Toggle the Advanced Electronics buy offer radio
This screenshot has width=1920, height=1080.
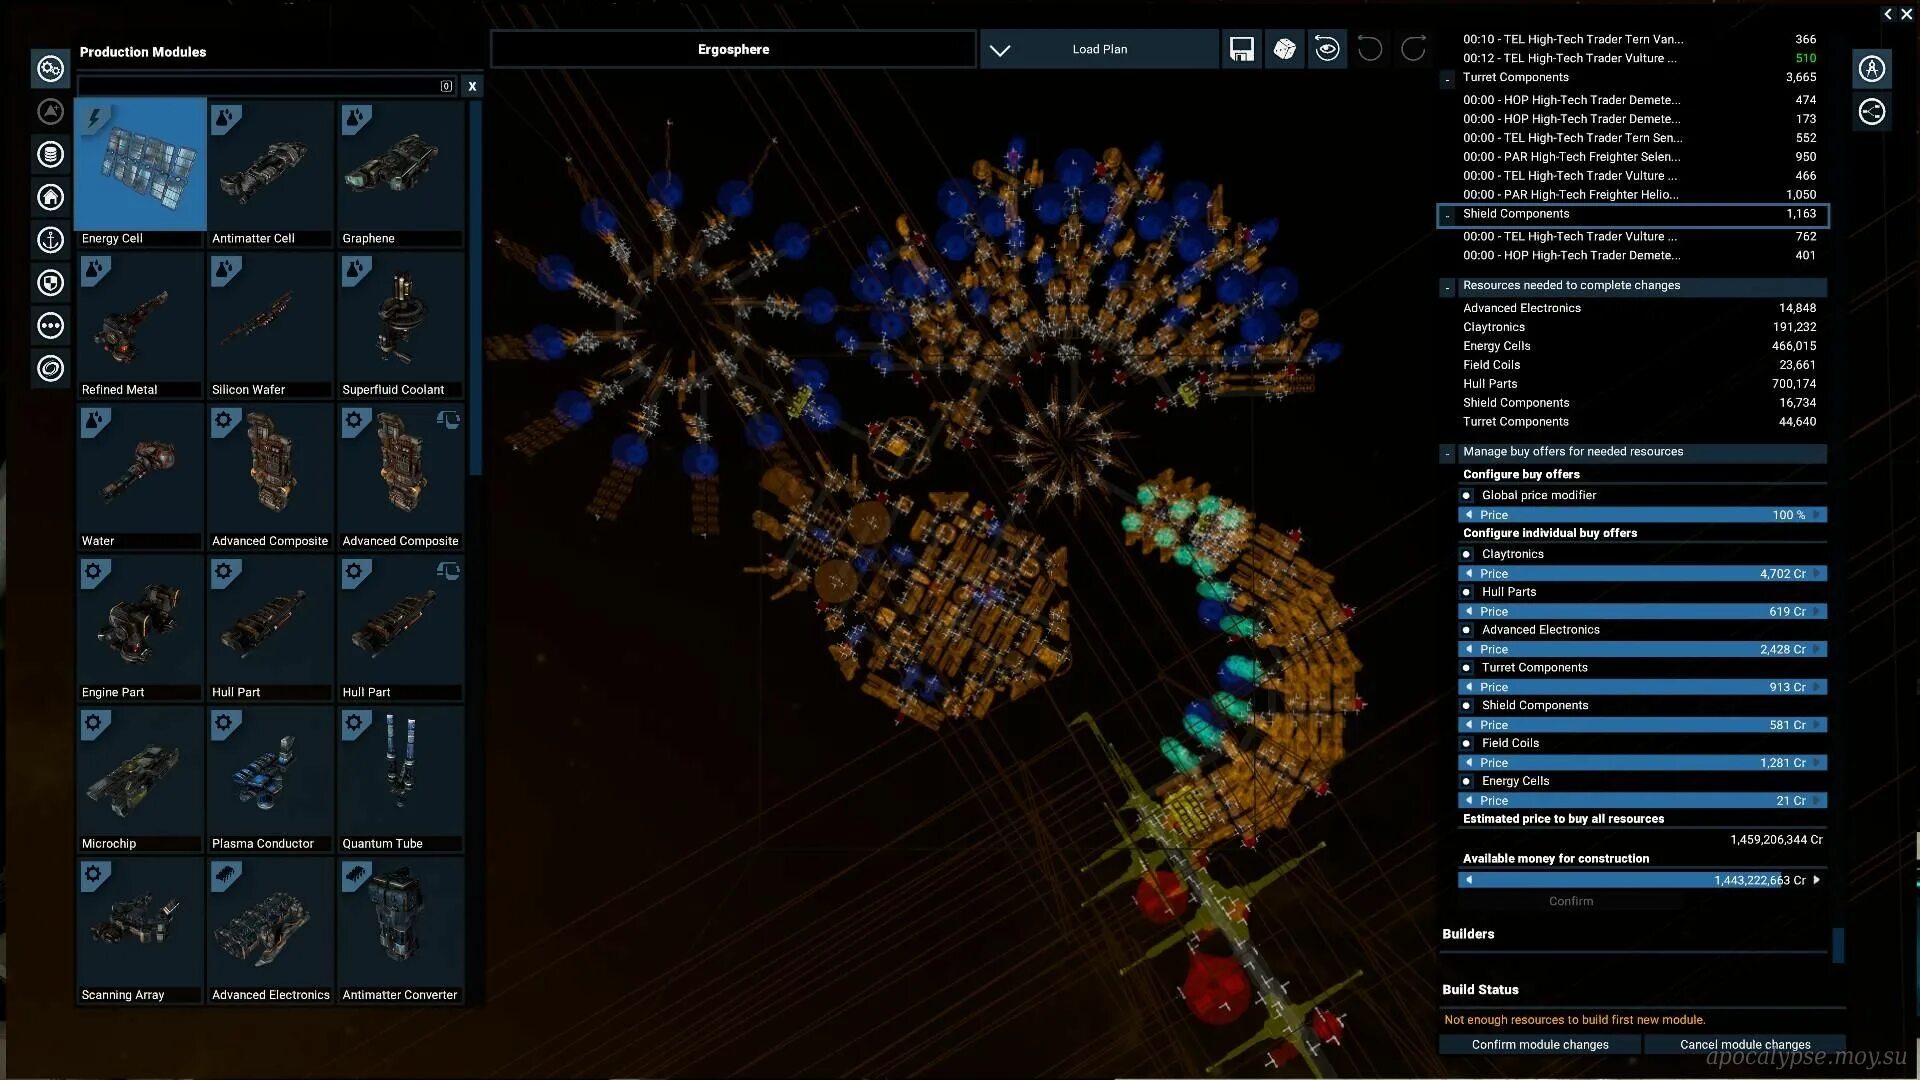[x=1466, y=630]
